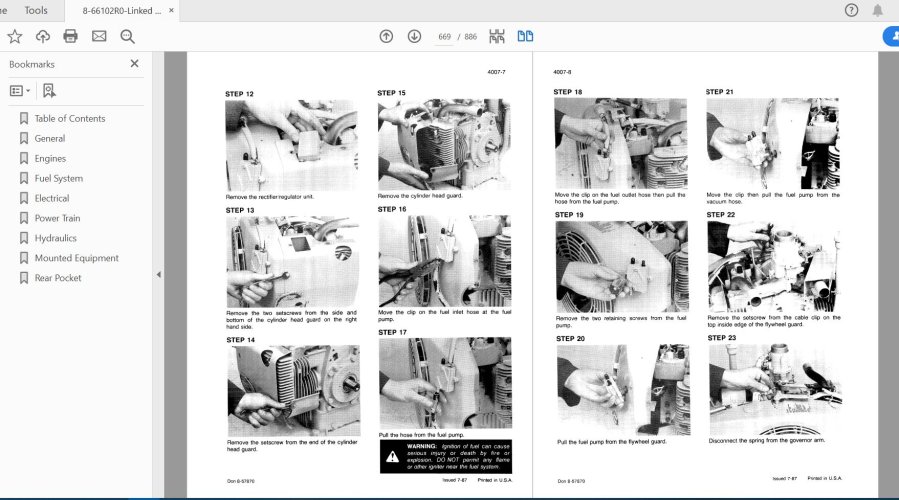Close the Bookmarks panel
This screenshot has width=899, height=500.
pyautogui.click(x=135, y=64)
